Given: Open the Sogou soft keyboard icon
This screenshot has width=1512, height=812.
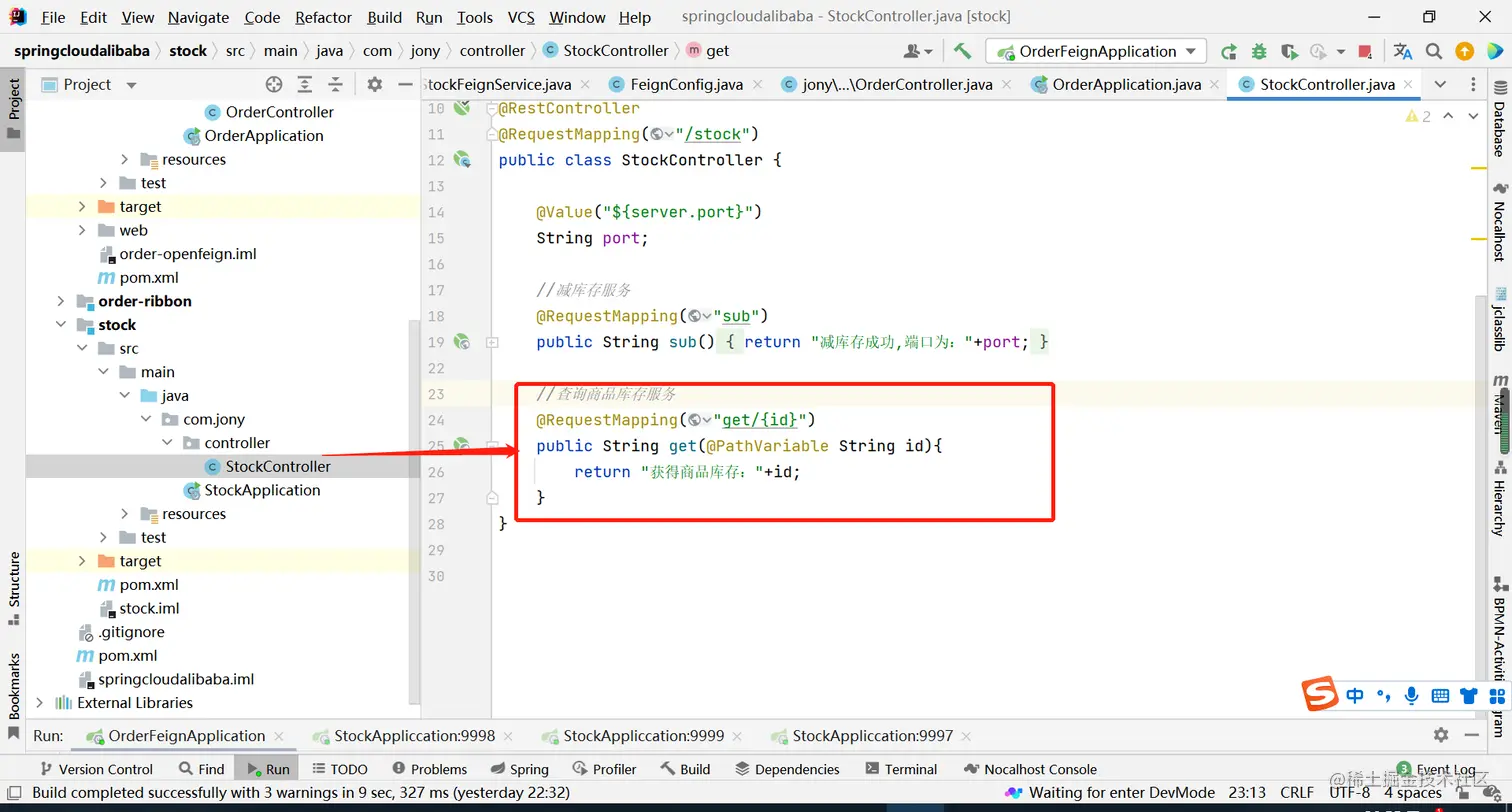Looking at the screenshot, I should click(x=1441, y=695).
